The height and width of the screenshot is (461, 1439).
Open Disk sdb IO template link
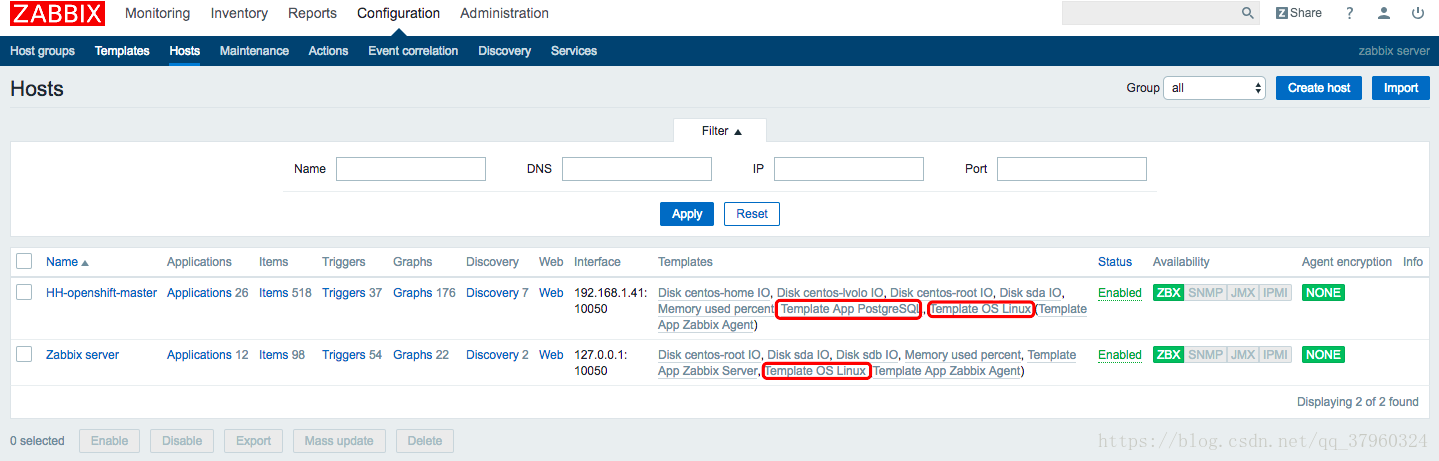[x=866, y=355]
